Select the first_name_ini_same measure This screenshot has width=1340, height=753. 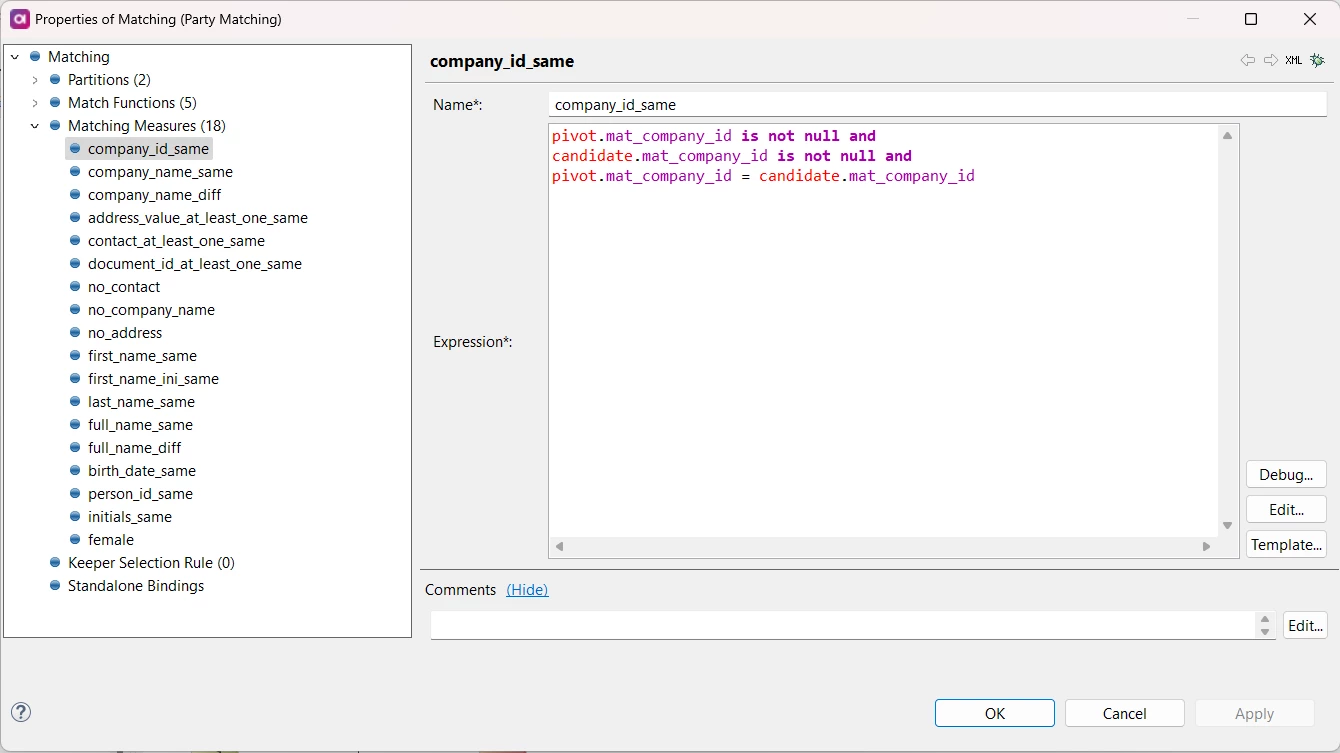(x=153, y=379)
